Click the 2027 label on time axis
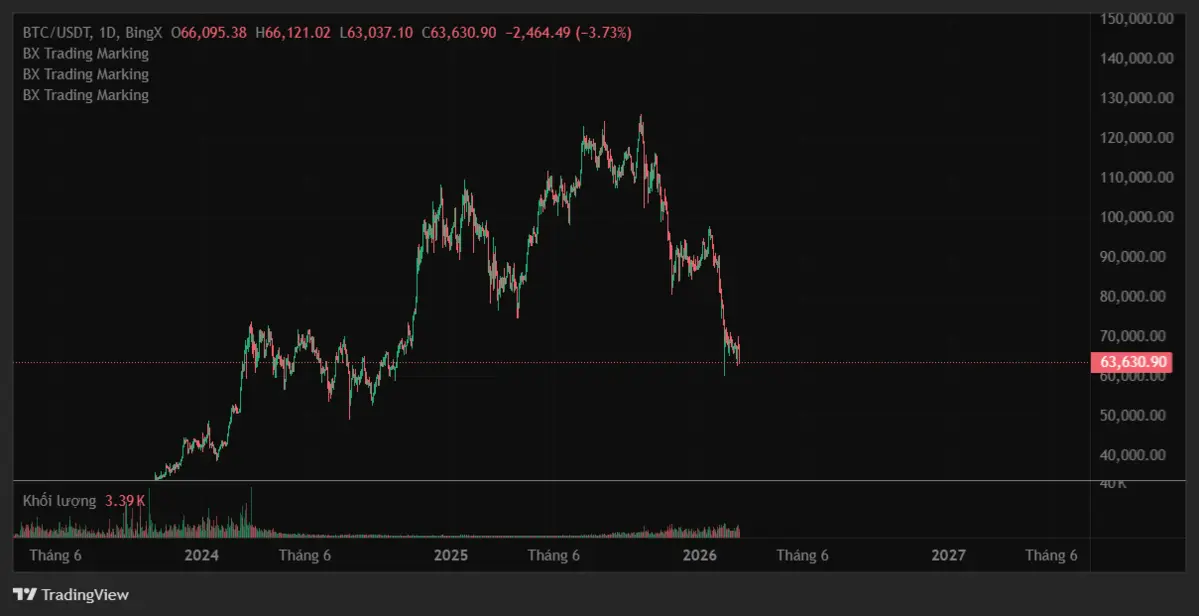Screen dimensions: 1199x616 (x=948, y=556)
